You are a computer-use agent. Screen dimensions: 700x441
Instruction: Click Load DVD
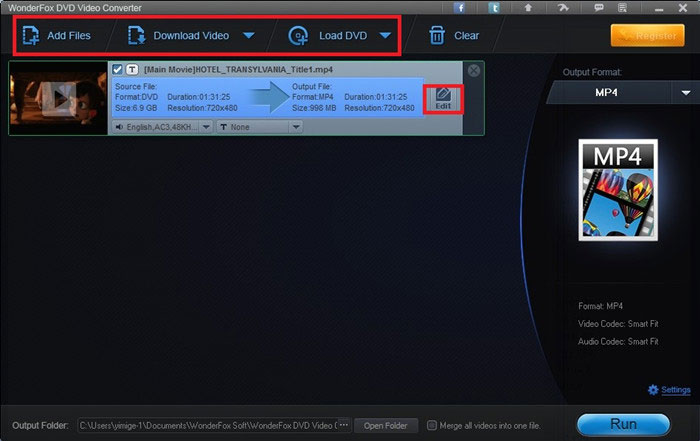[x=328, y=36]
